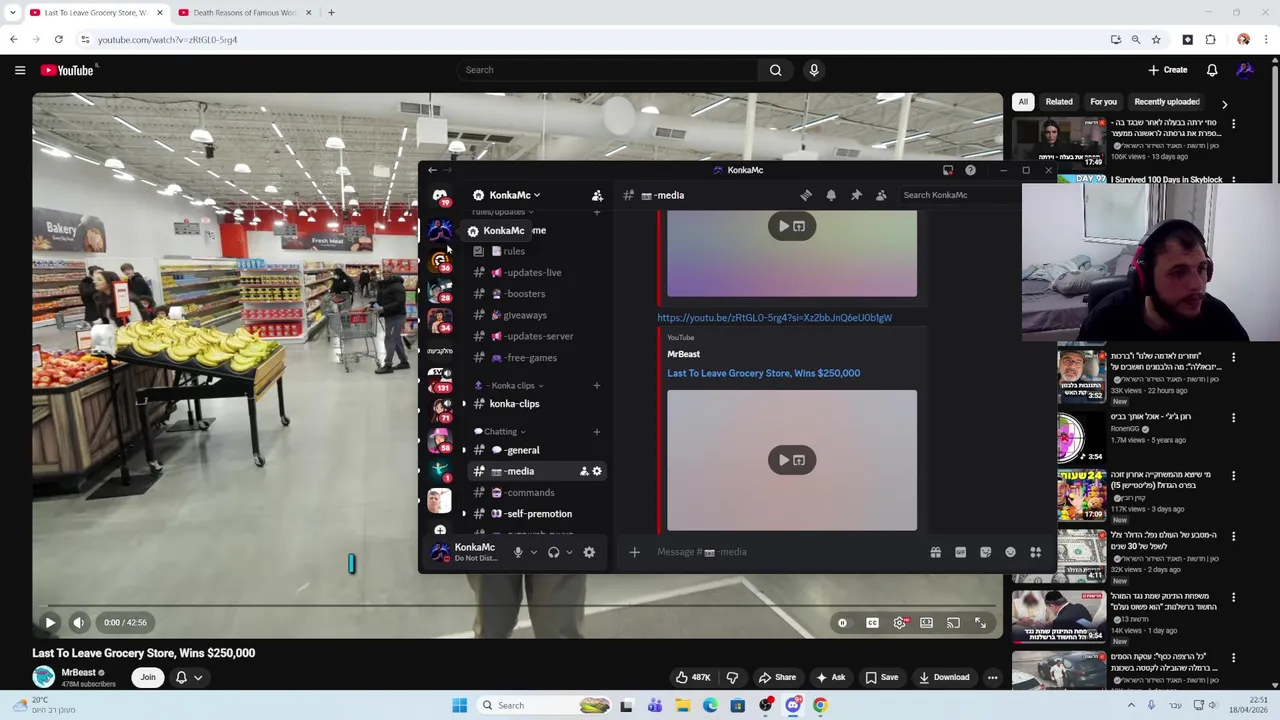This screenshot has height=720, width=1280.
Task: Open YouTube hamburger guide menu
Action: (20, 70)
